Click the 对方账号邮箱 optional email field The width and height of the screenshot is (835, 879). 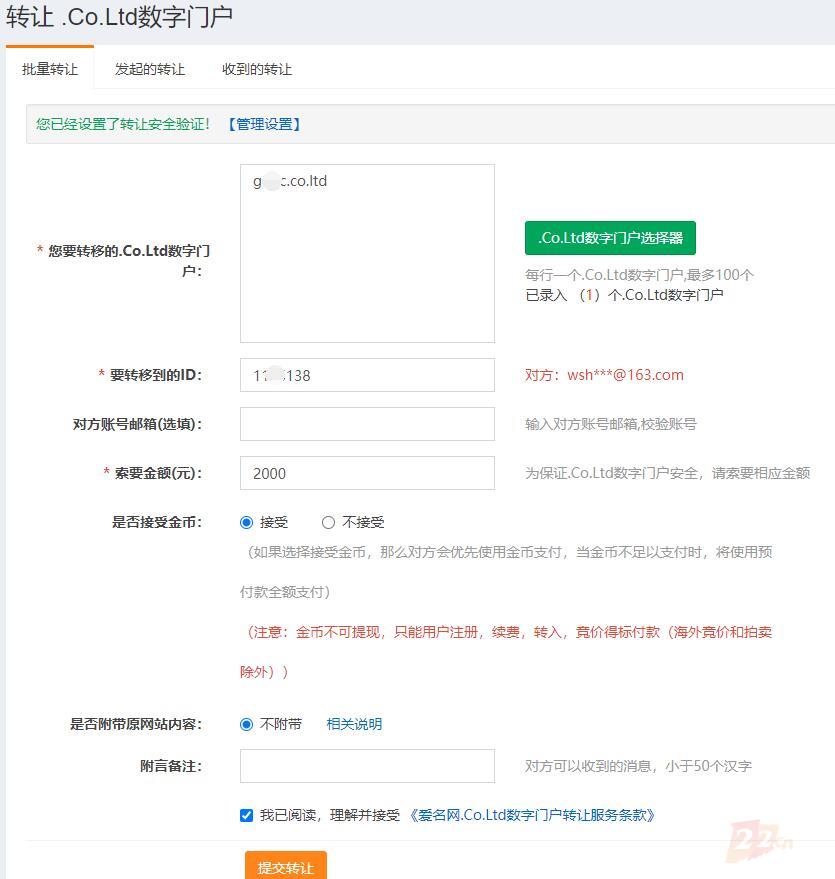coord(366,423)
